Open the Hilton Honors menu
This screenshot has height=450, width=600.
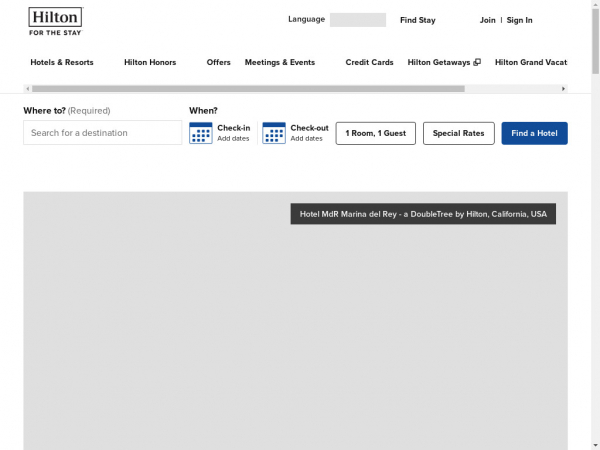[x=150, y=62]
